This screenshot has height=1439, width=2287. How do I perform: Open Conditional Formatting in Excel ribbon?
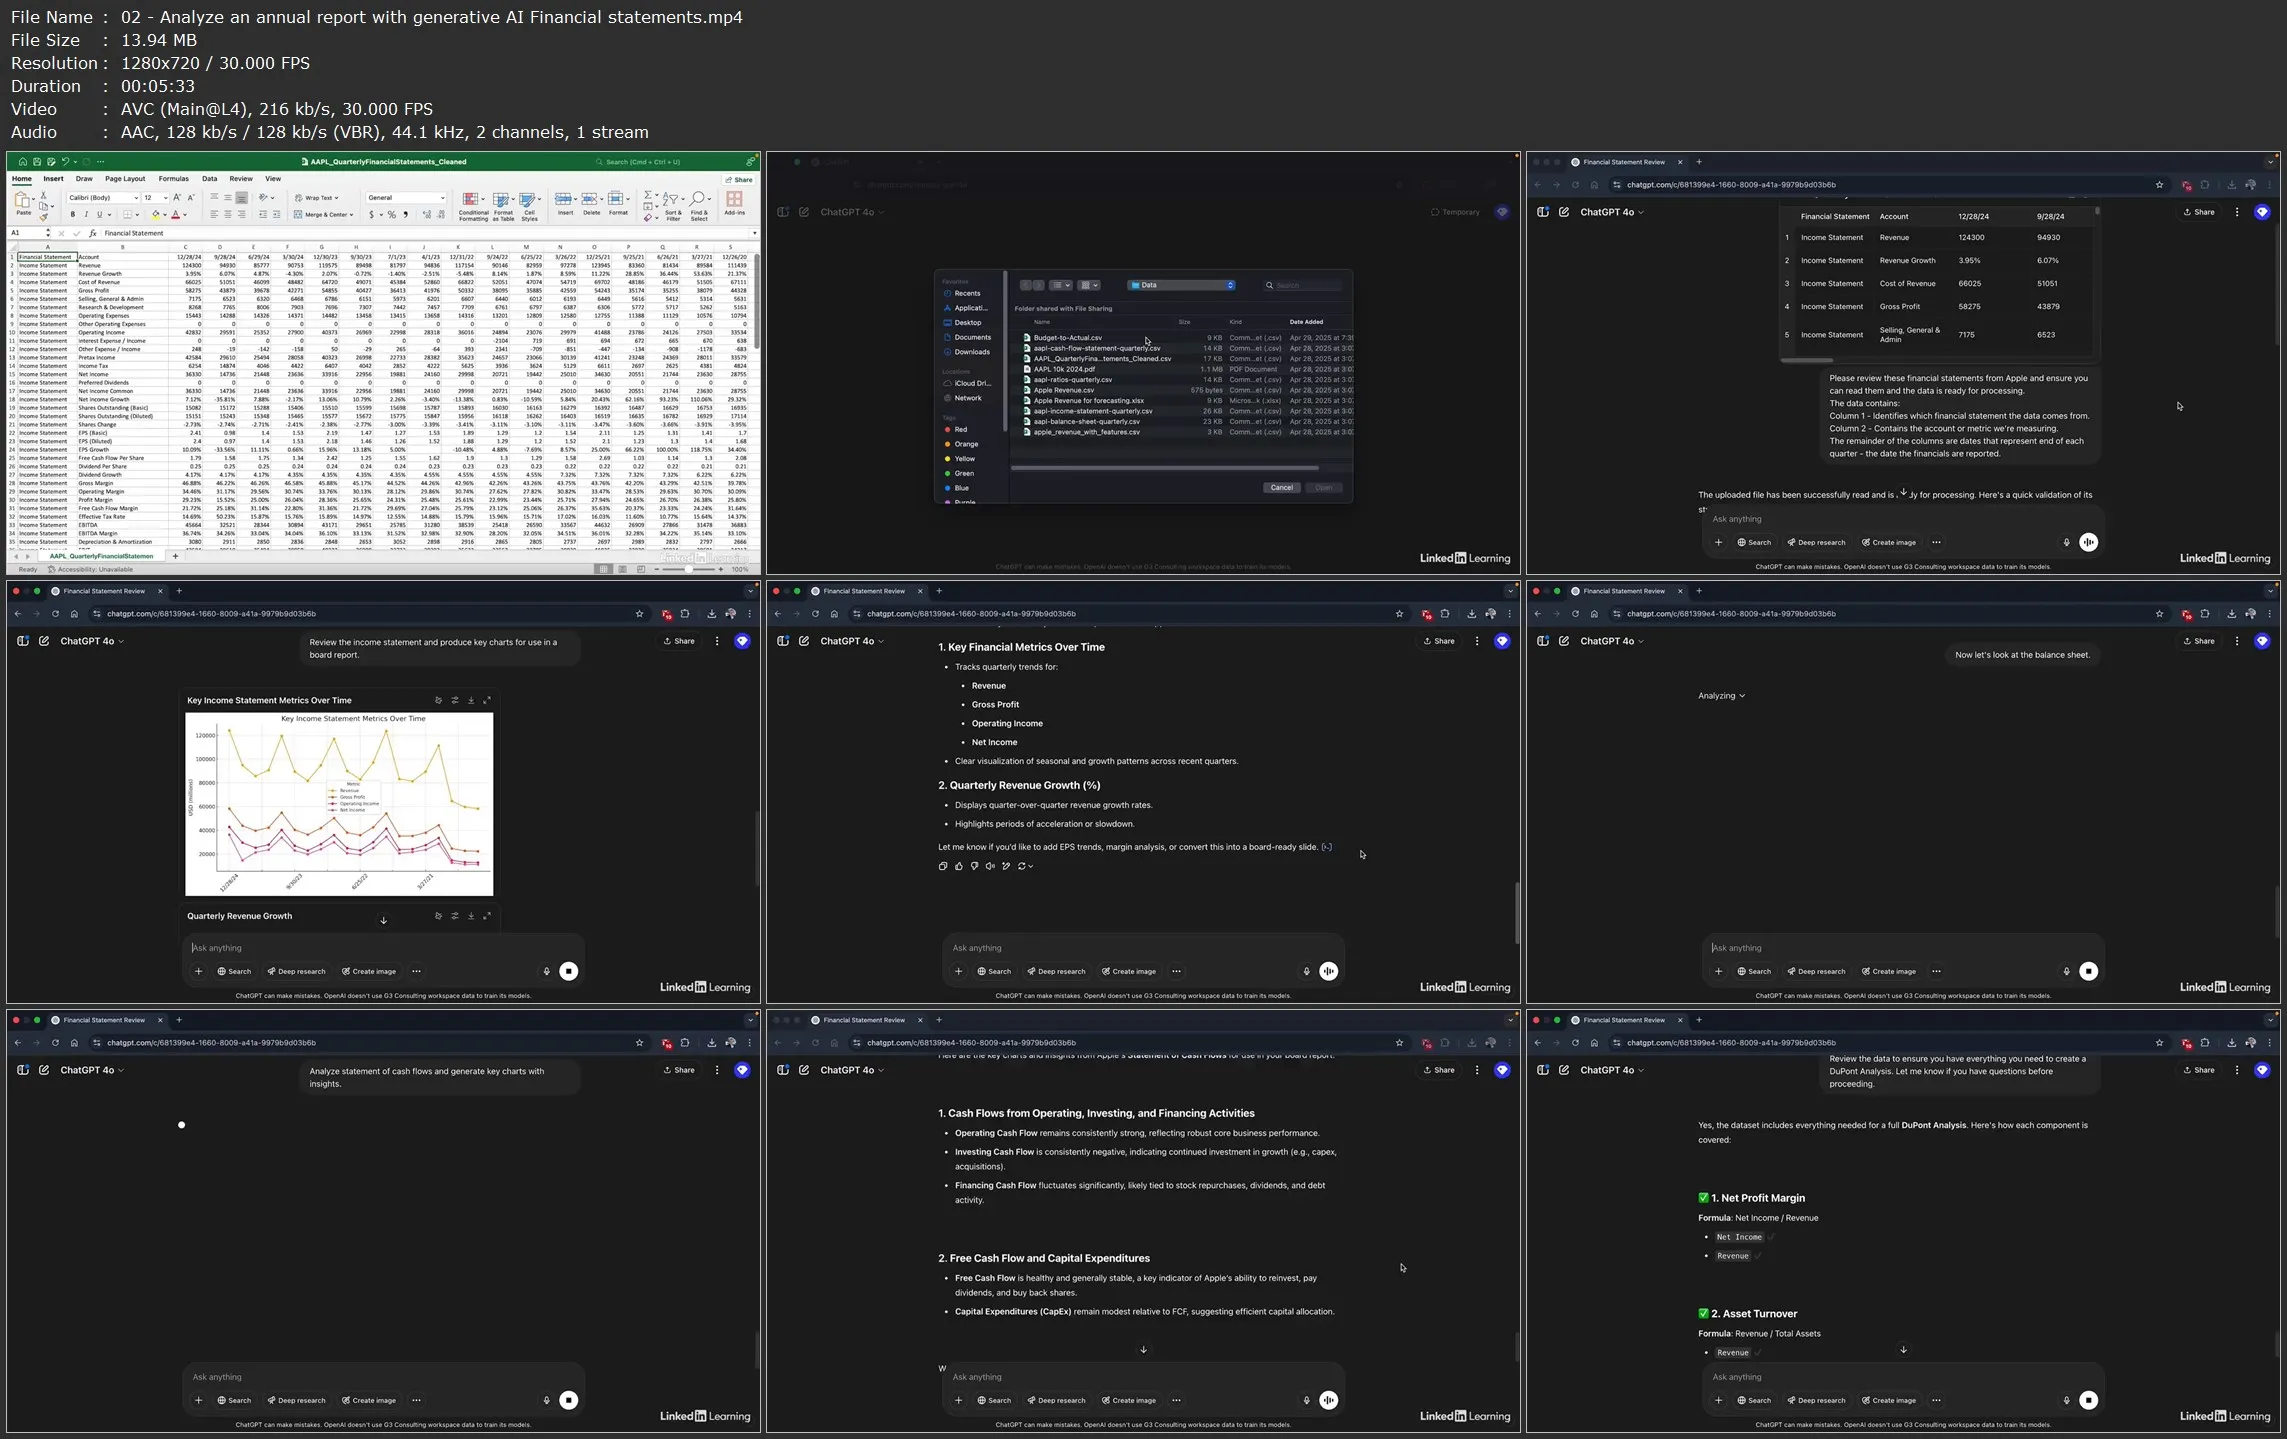[x=473, y=206]
